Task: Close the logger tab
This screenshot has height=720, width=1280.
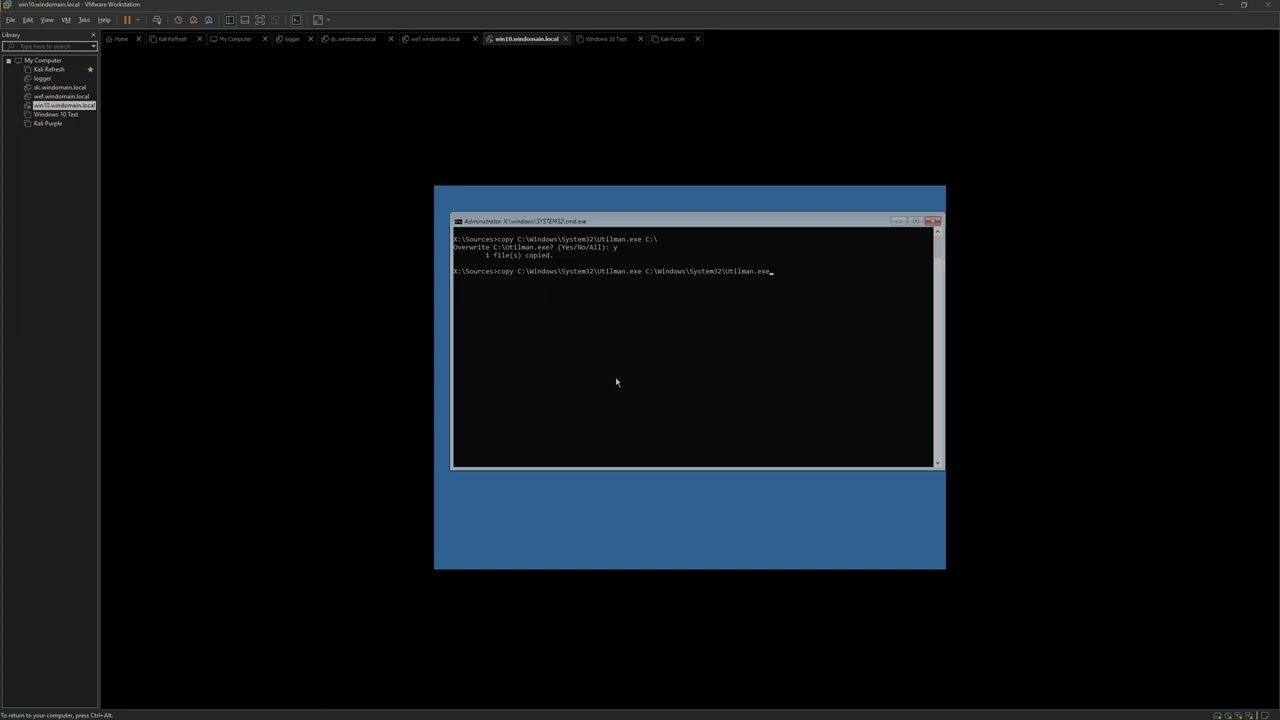Action: pyautogui.click(x=310, y=39)
